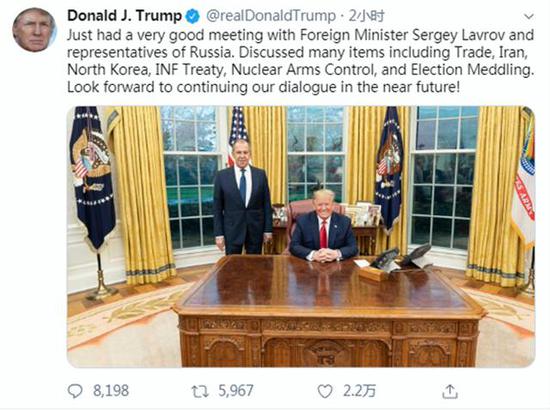Click the seated man with red tie
This screenshot has height=410, width=550.
[x=323, y=226]
